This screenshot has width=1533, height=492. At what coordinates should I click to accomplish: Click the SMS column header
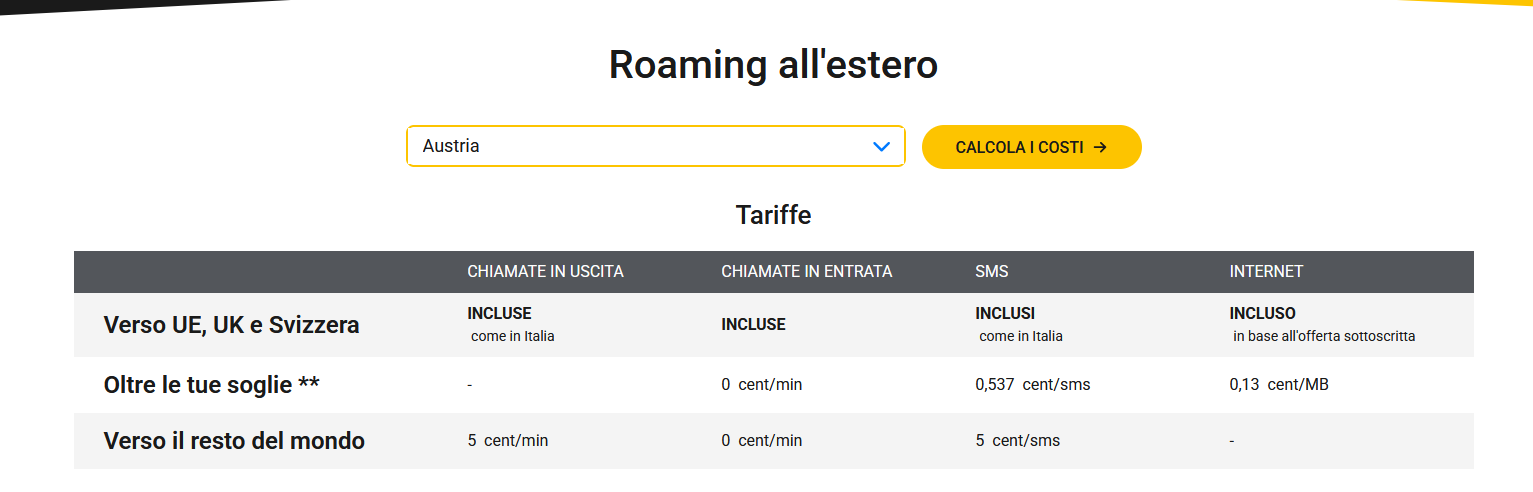coord(992,272)
